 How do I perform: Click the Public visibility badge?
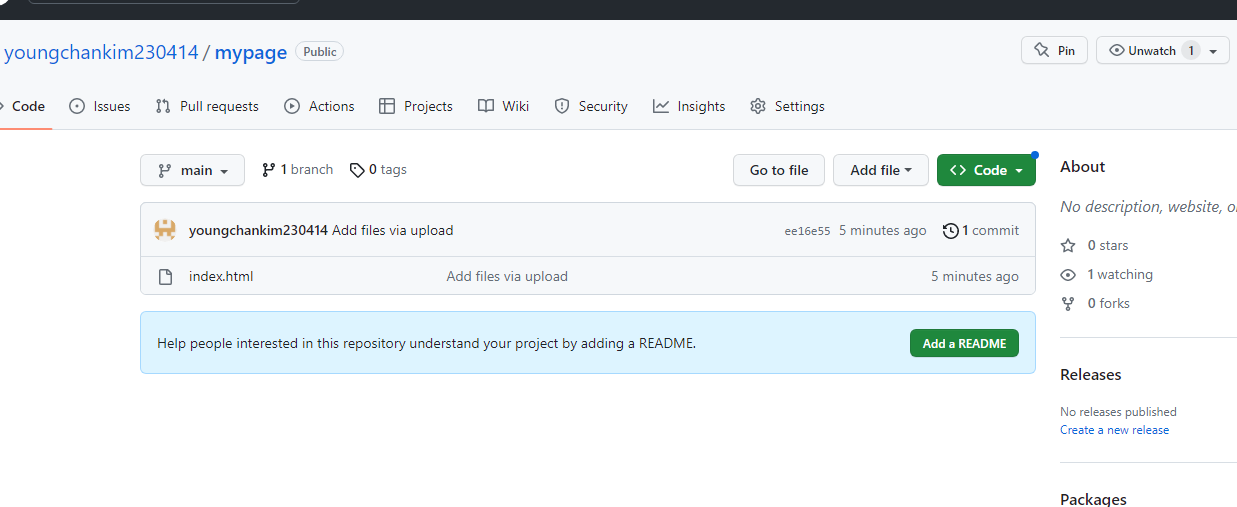(x=319, y=51)
